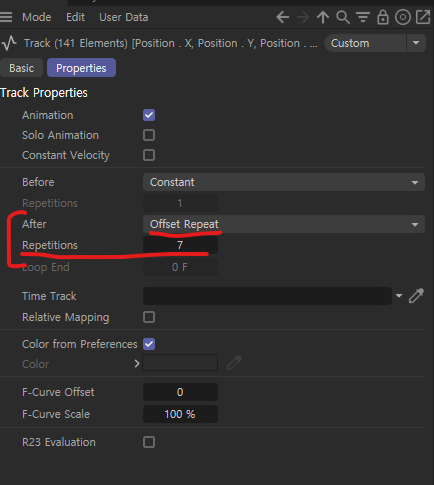Open the User Data menu
The width and height of the screenshot is (434, 485).
click(124, 17)
